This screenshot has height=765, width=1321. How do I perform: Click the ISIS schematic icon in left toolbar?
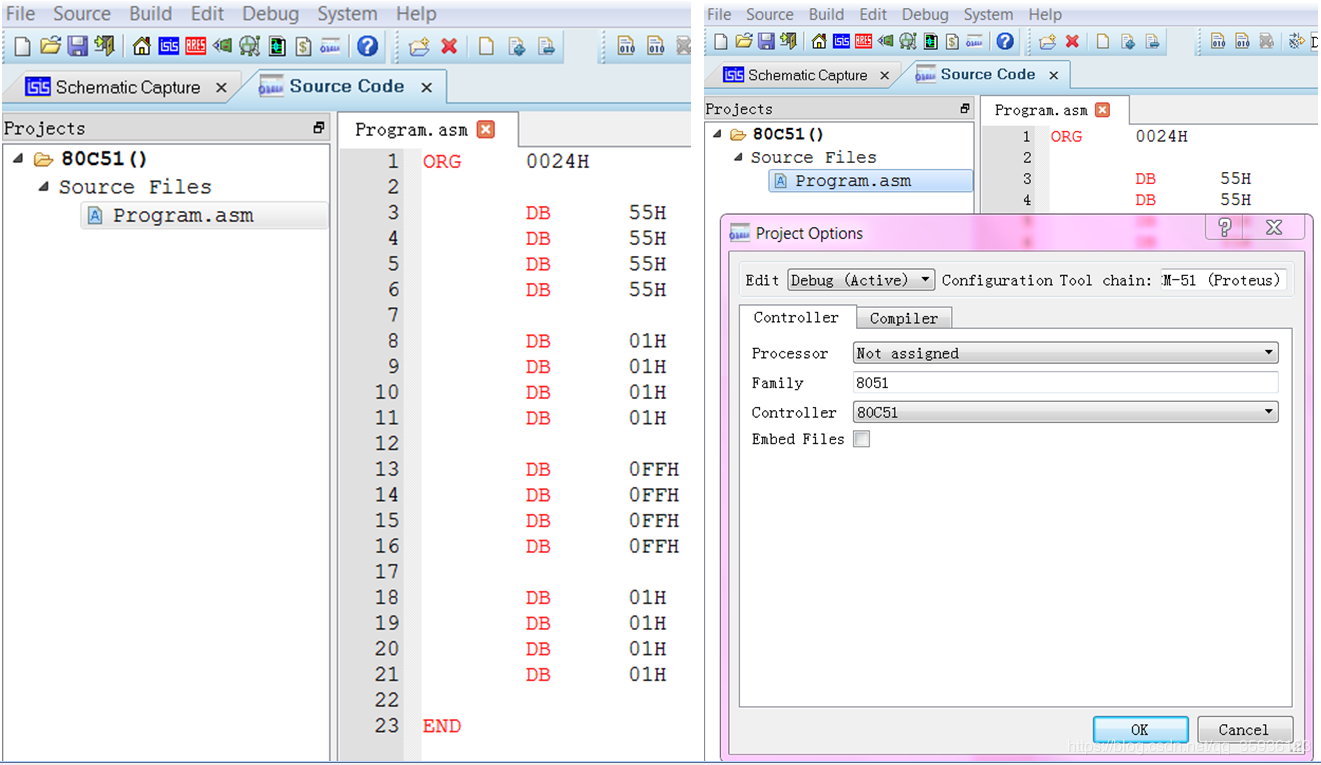click(x=168, y=46)
